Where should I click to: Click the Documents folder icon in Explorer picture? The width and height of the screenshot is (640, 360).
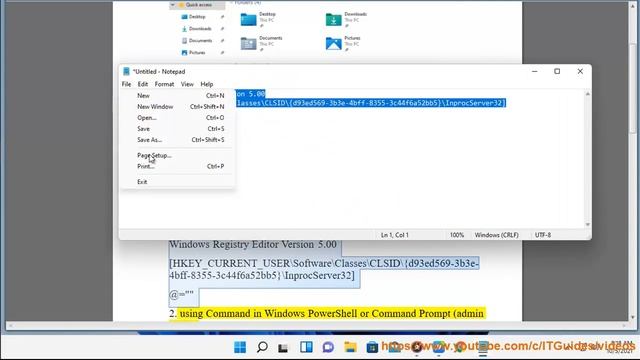(x=248, y=43)
